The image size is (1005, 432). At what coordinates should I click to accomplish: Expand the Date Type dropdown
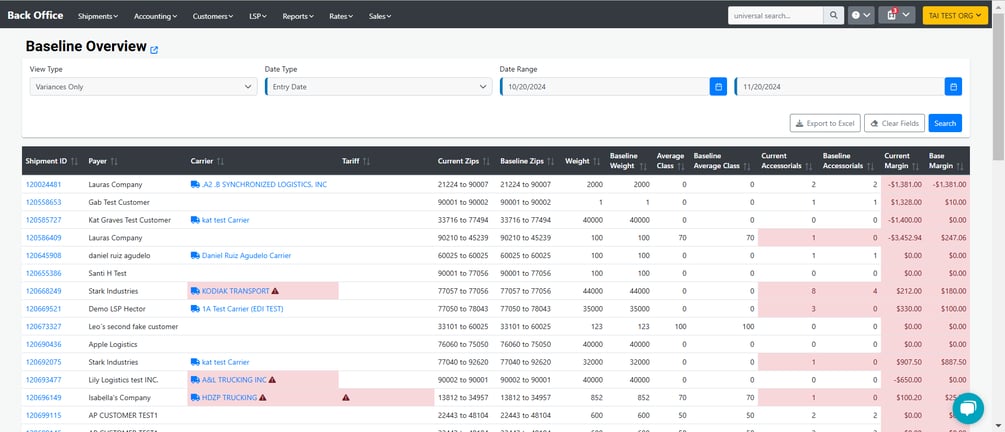[379, 87]
